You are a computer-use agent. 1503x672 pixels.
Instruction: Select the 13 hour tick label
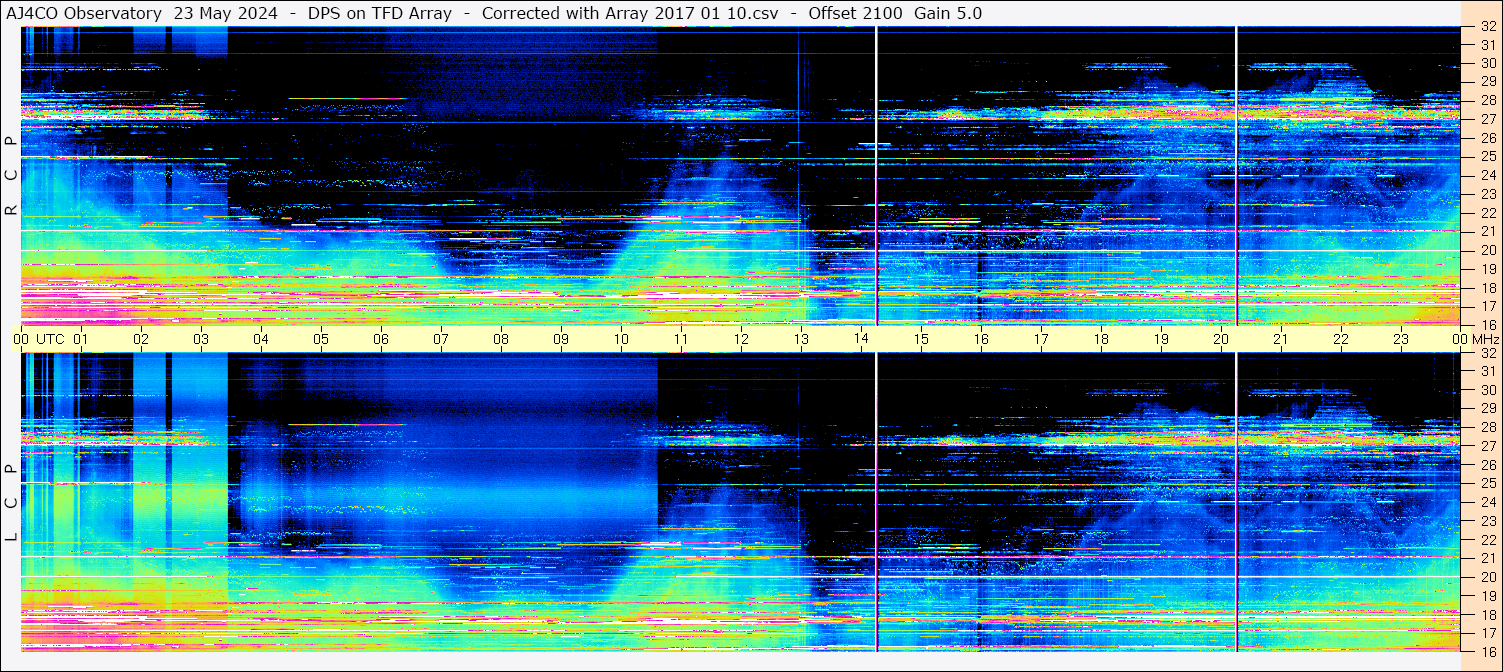click(801, 339)
